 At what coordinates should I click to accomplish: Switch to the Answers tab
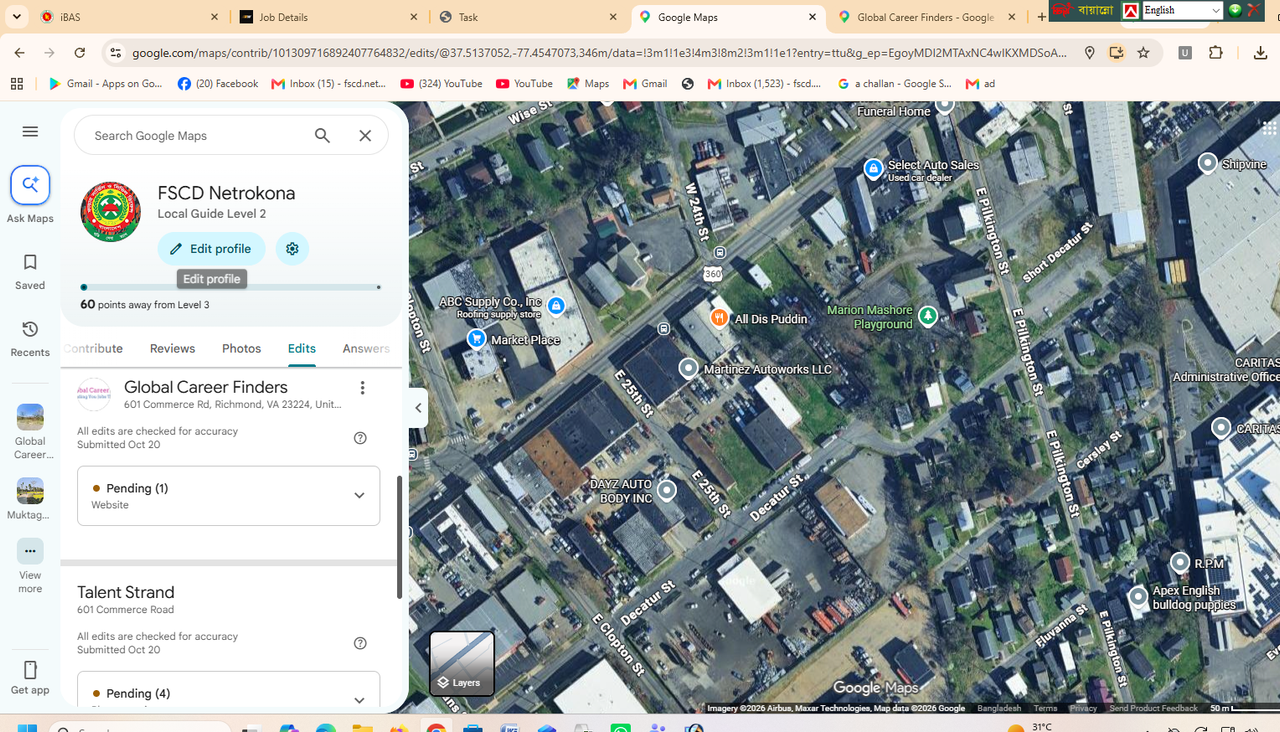click(x=366, y=348)
